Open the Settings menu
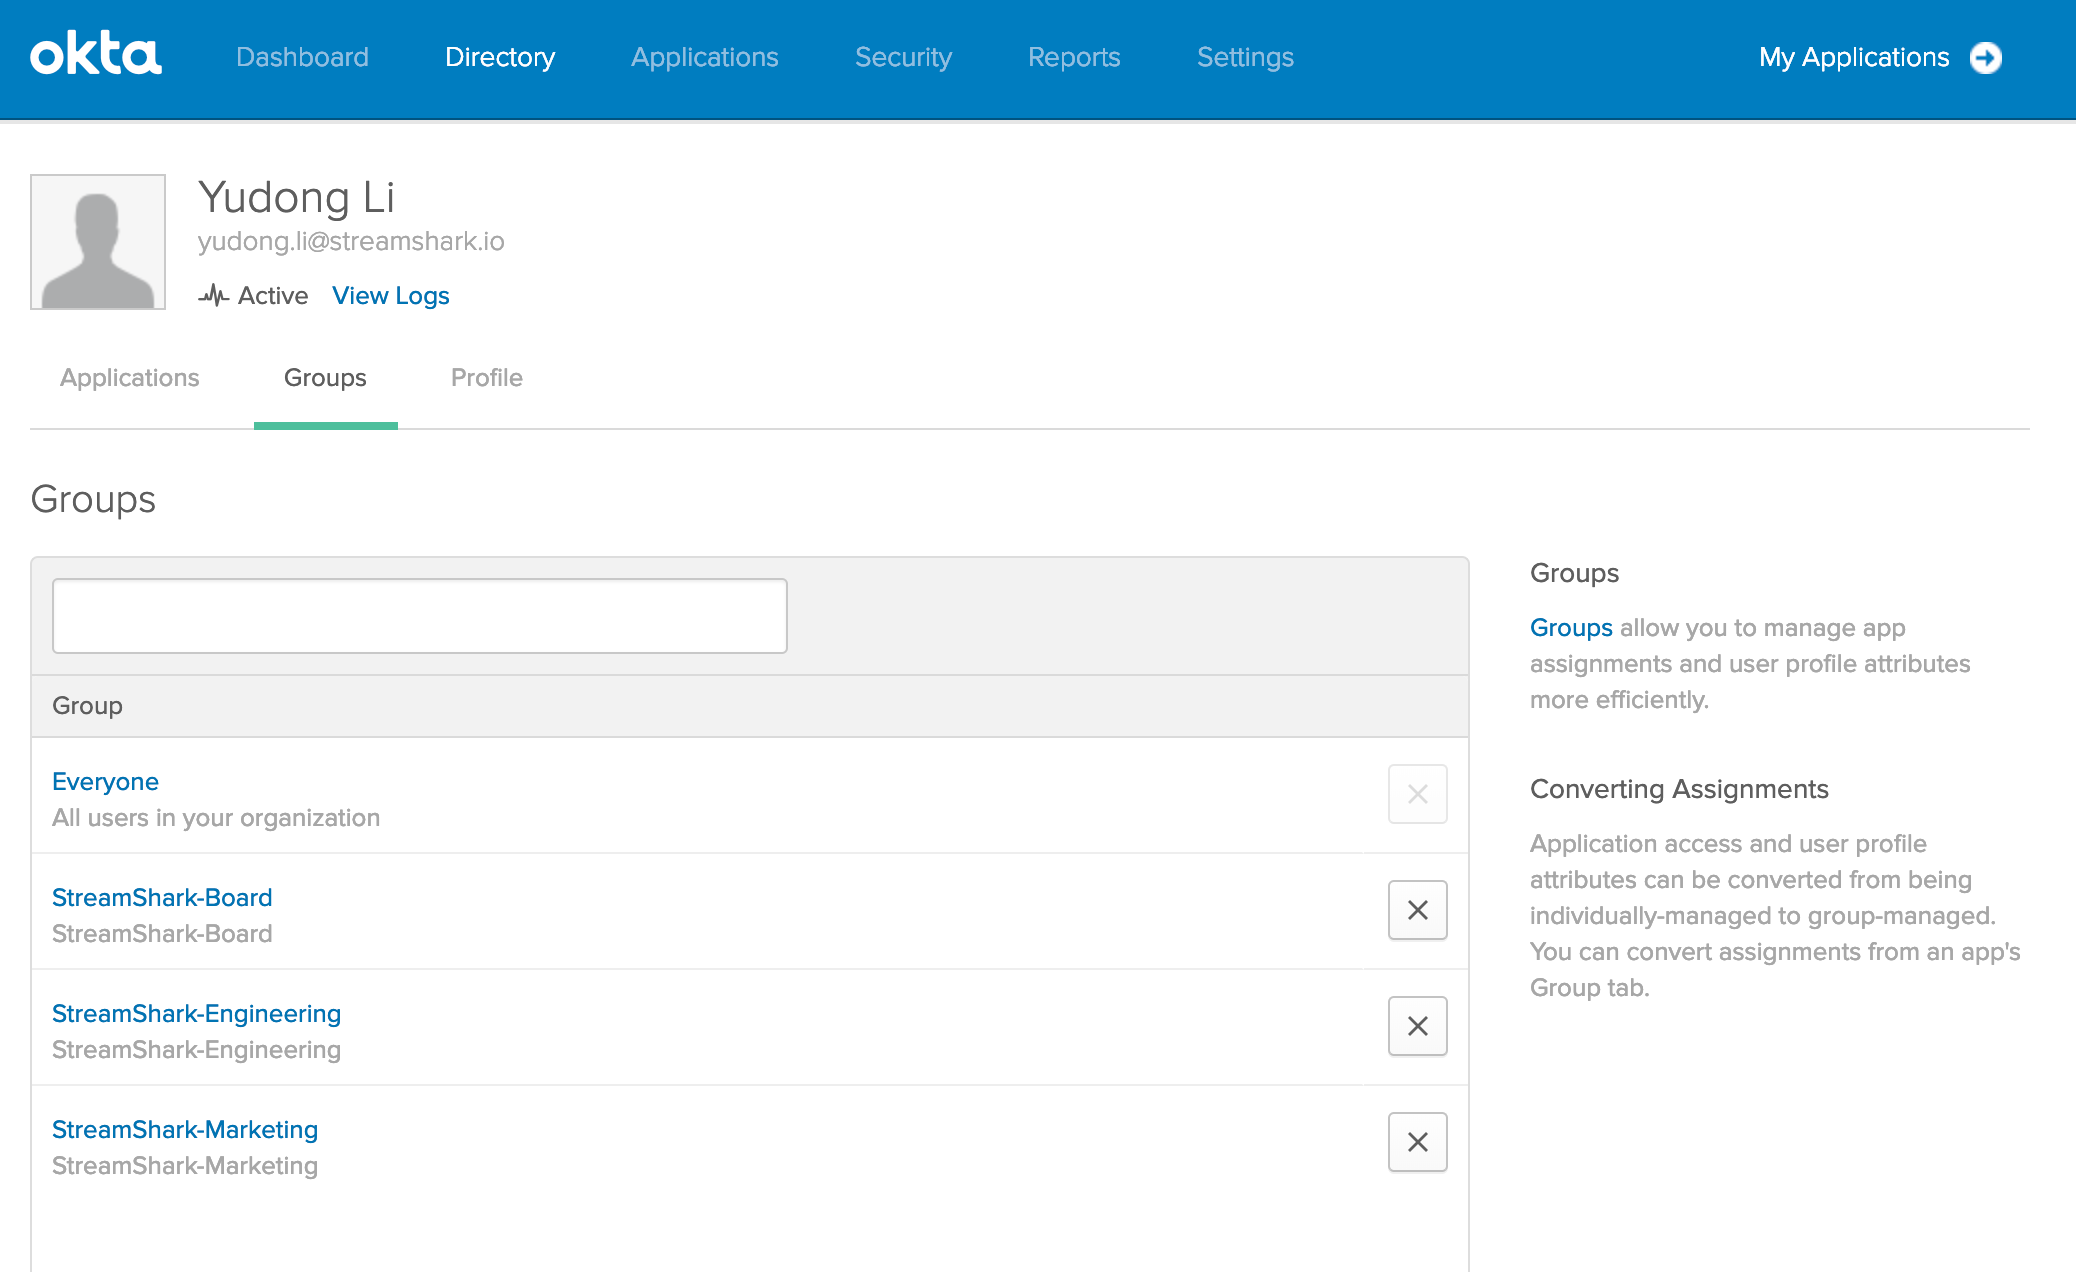 point(1245,57)
